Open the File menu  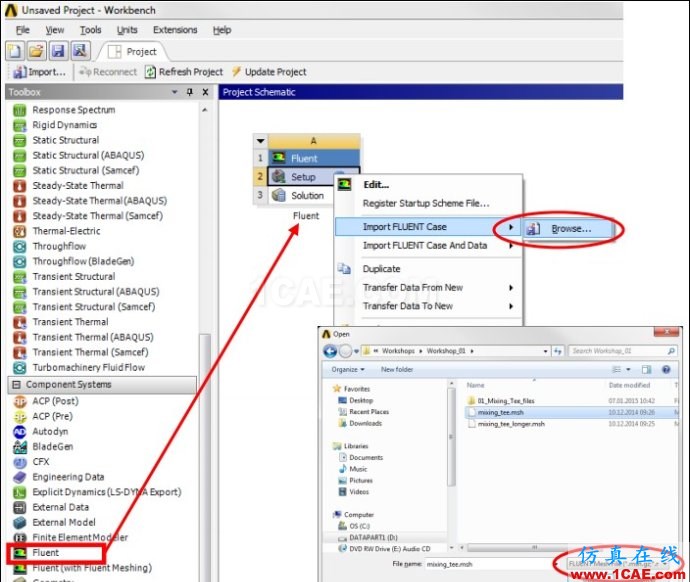[22, 30]
